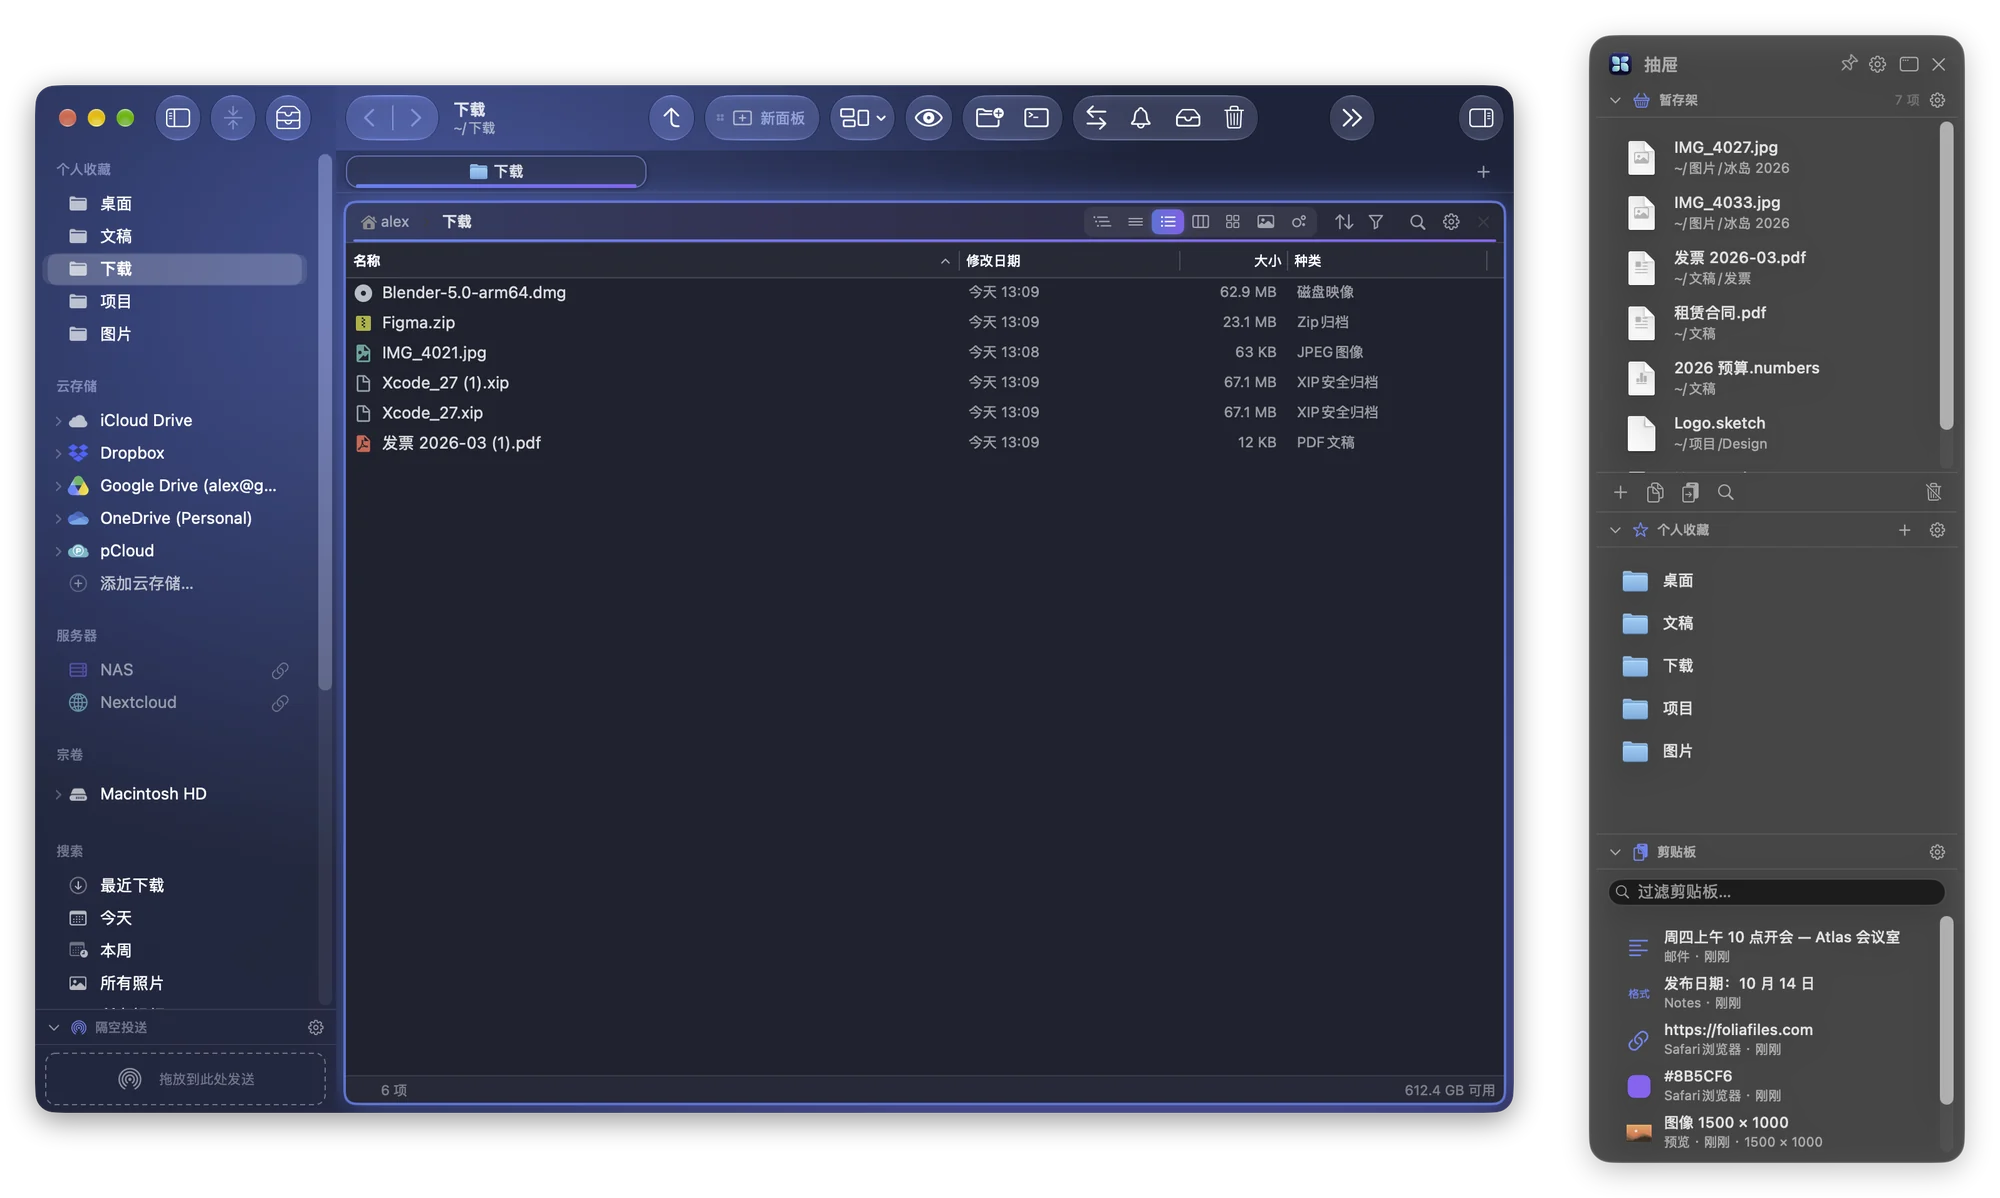Click the trash toolbar icon

point(1233,118)
